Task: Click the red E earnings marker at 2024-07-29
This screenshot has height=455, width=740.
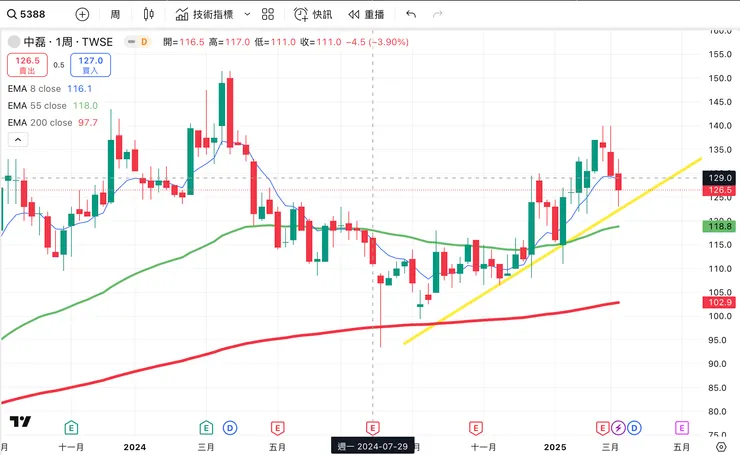Action: [373, 428]
